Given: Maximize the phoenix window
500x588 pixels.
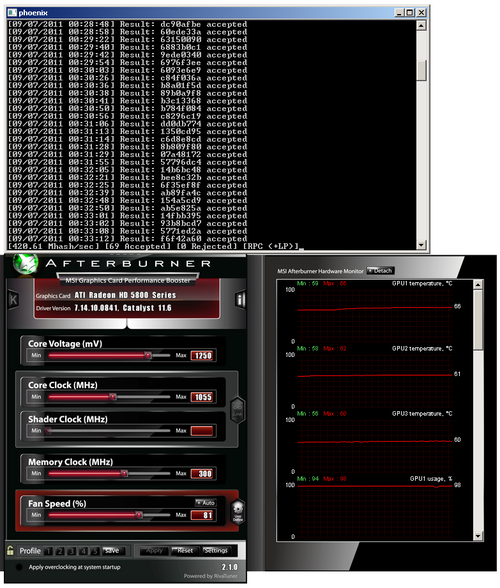Looking at the screenshot, I should click(x=410, y=12).
